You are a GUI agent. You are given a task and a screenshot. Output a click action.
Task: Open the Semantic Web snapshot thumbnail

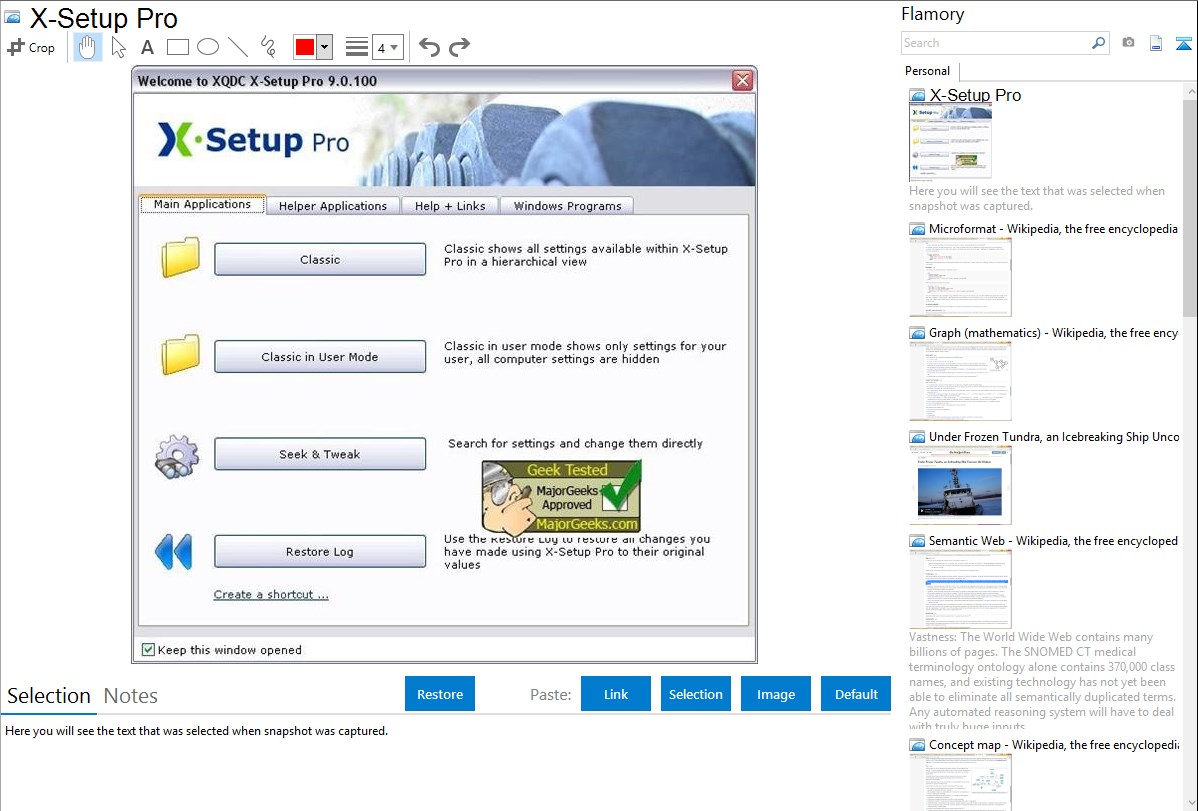(960, 589)
